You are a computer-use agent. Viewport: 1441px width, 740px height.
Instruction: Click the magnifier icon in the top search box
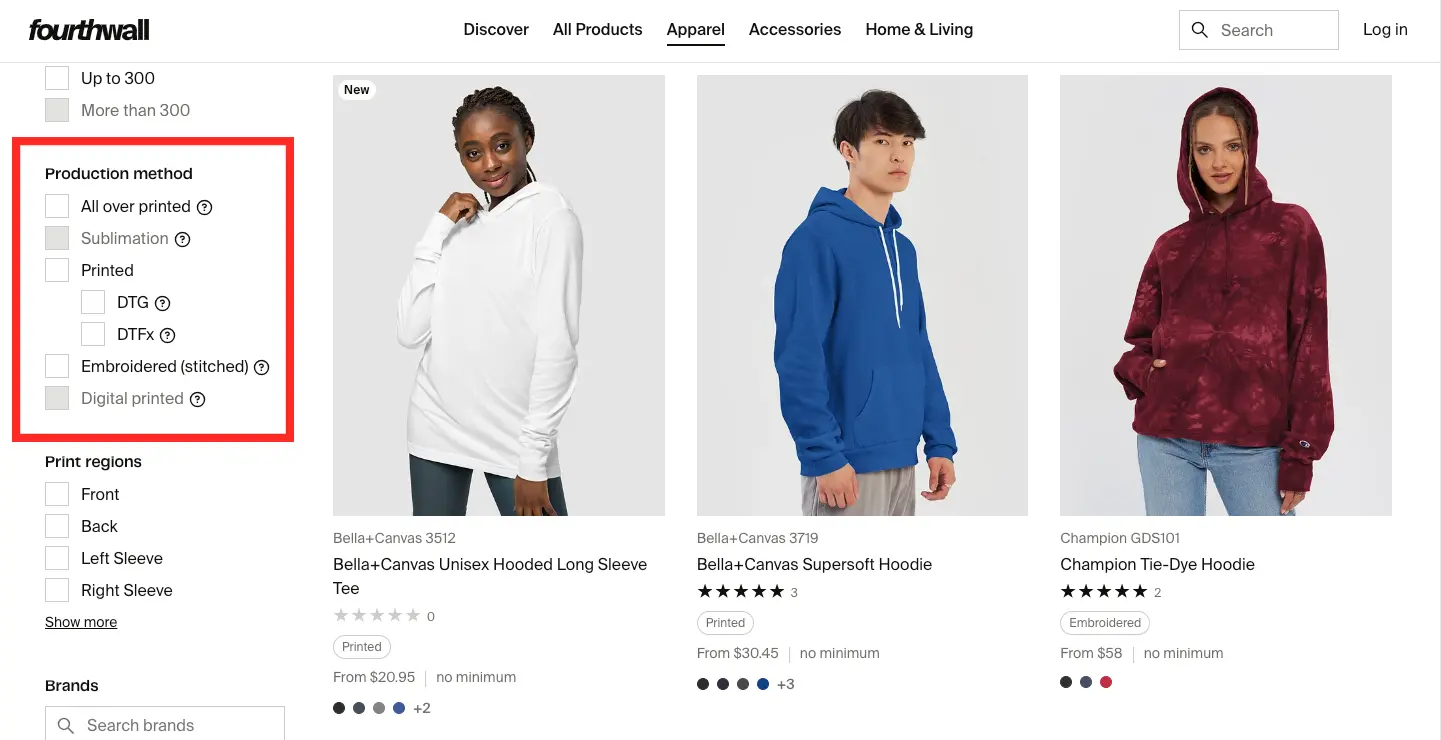click(1200, 30)
